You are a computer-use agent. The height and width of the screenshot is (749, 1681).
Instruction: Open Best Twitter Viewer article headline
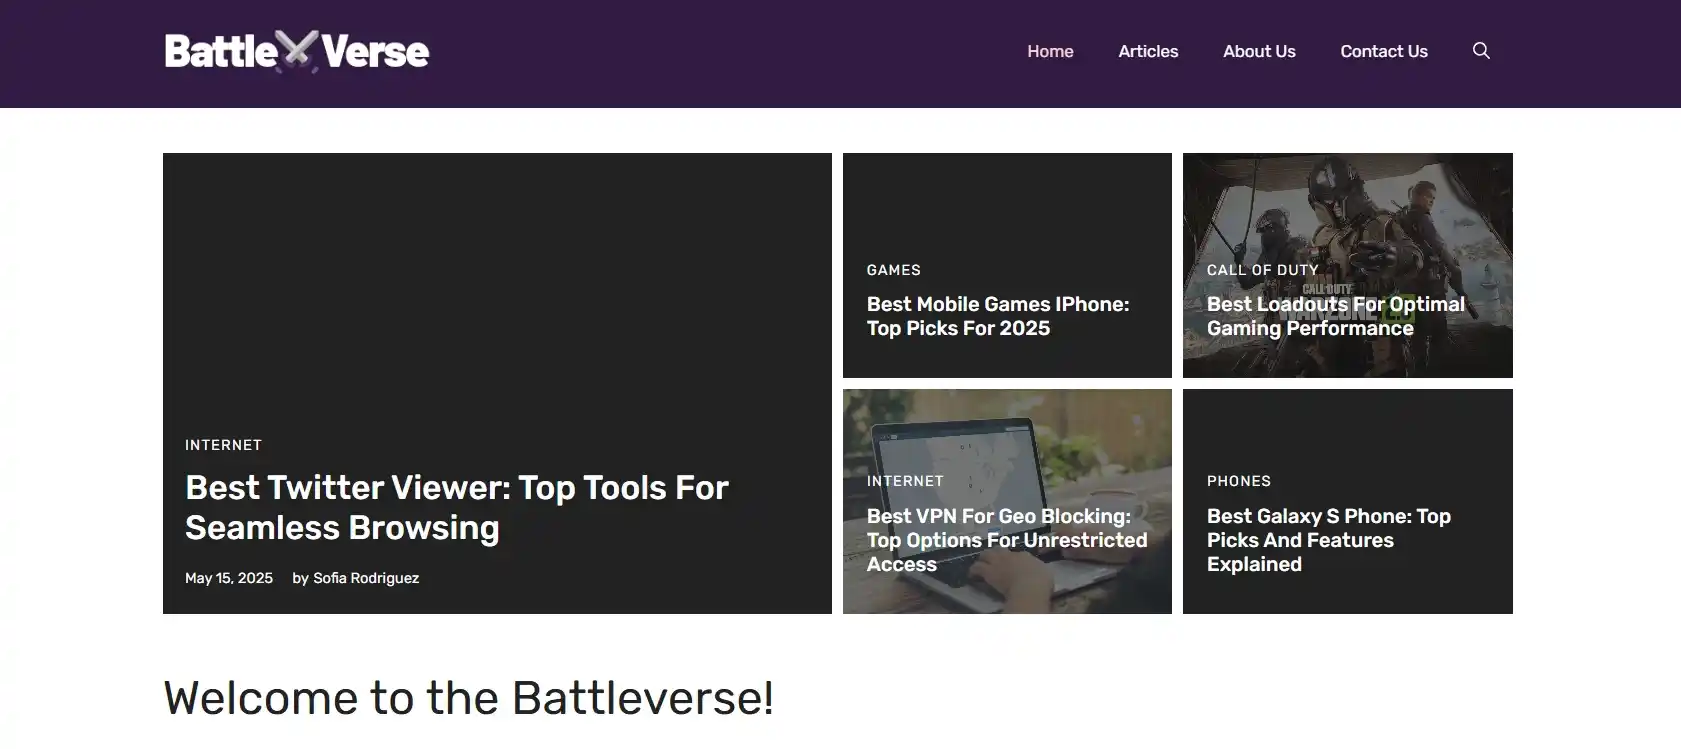(457, 507)
